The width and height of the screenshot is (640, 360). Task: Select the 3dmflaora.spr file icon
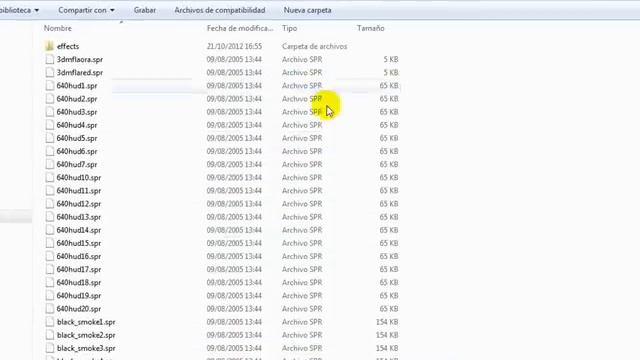50,60
